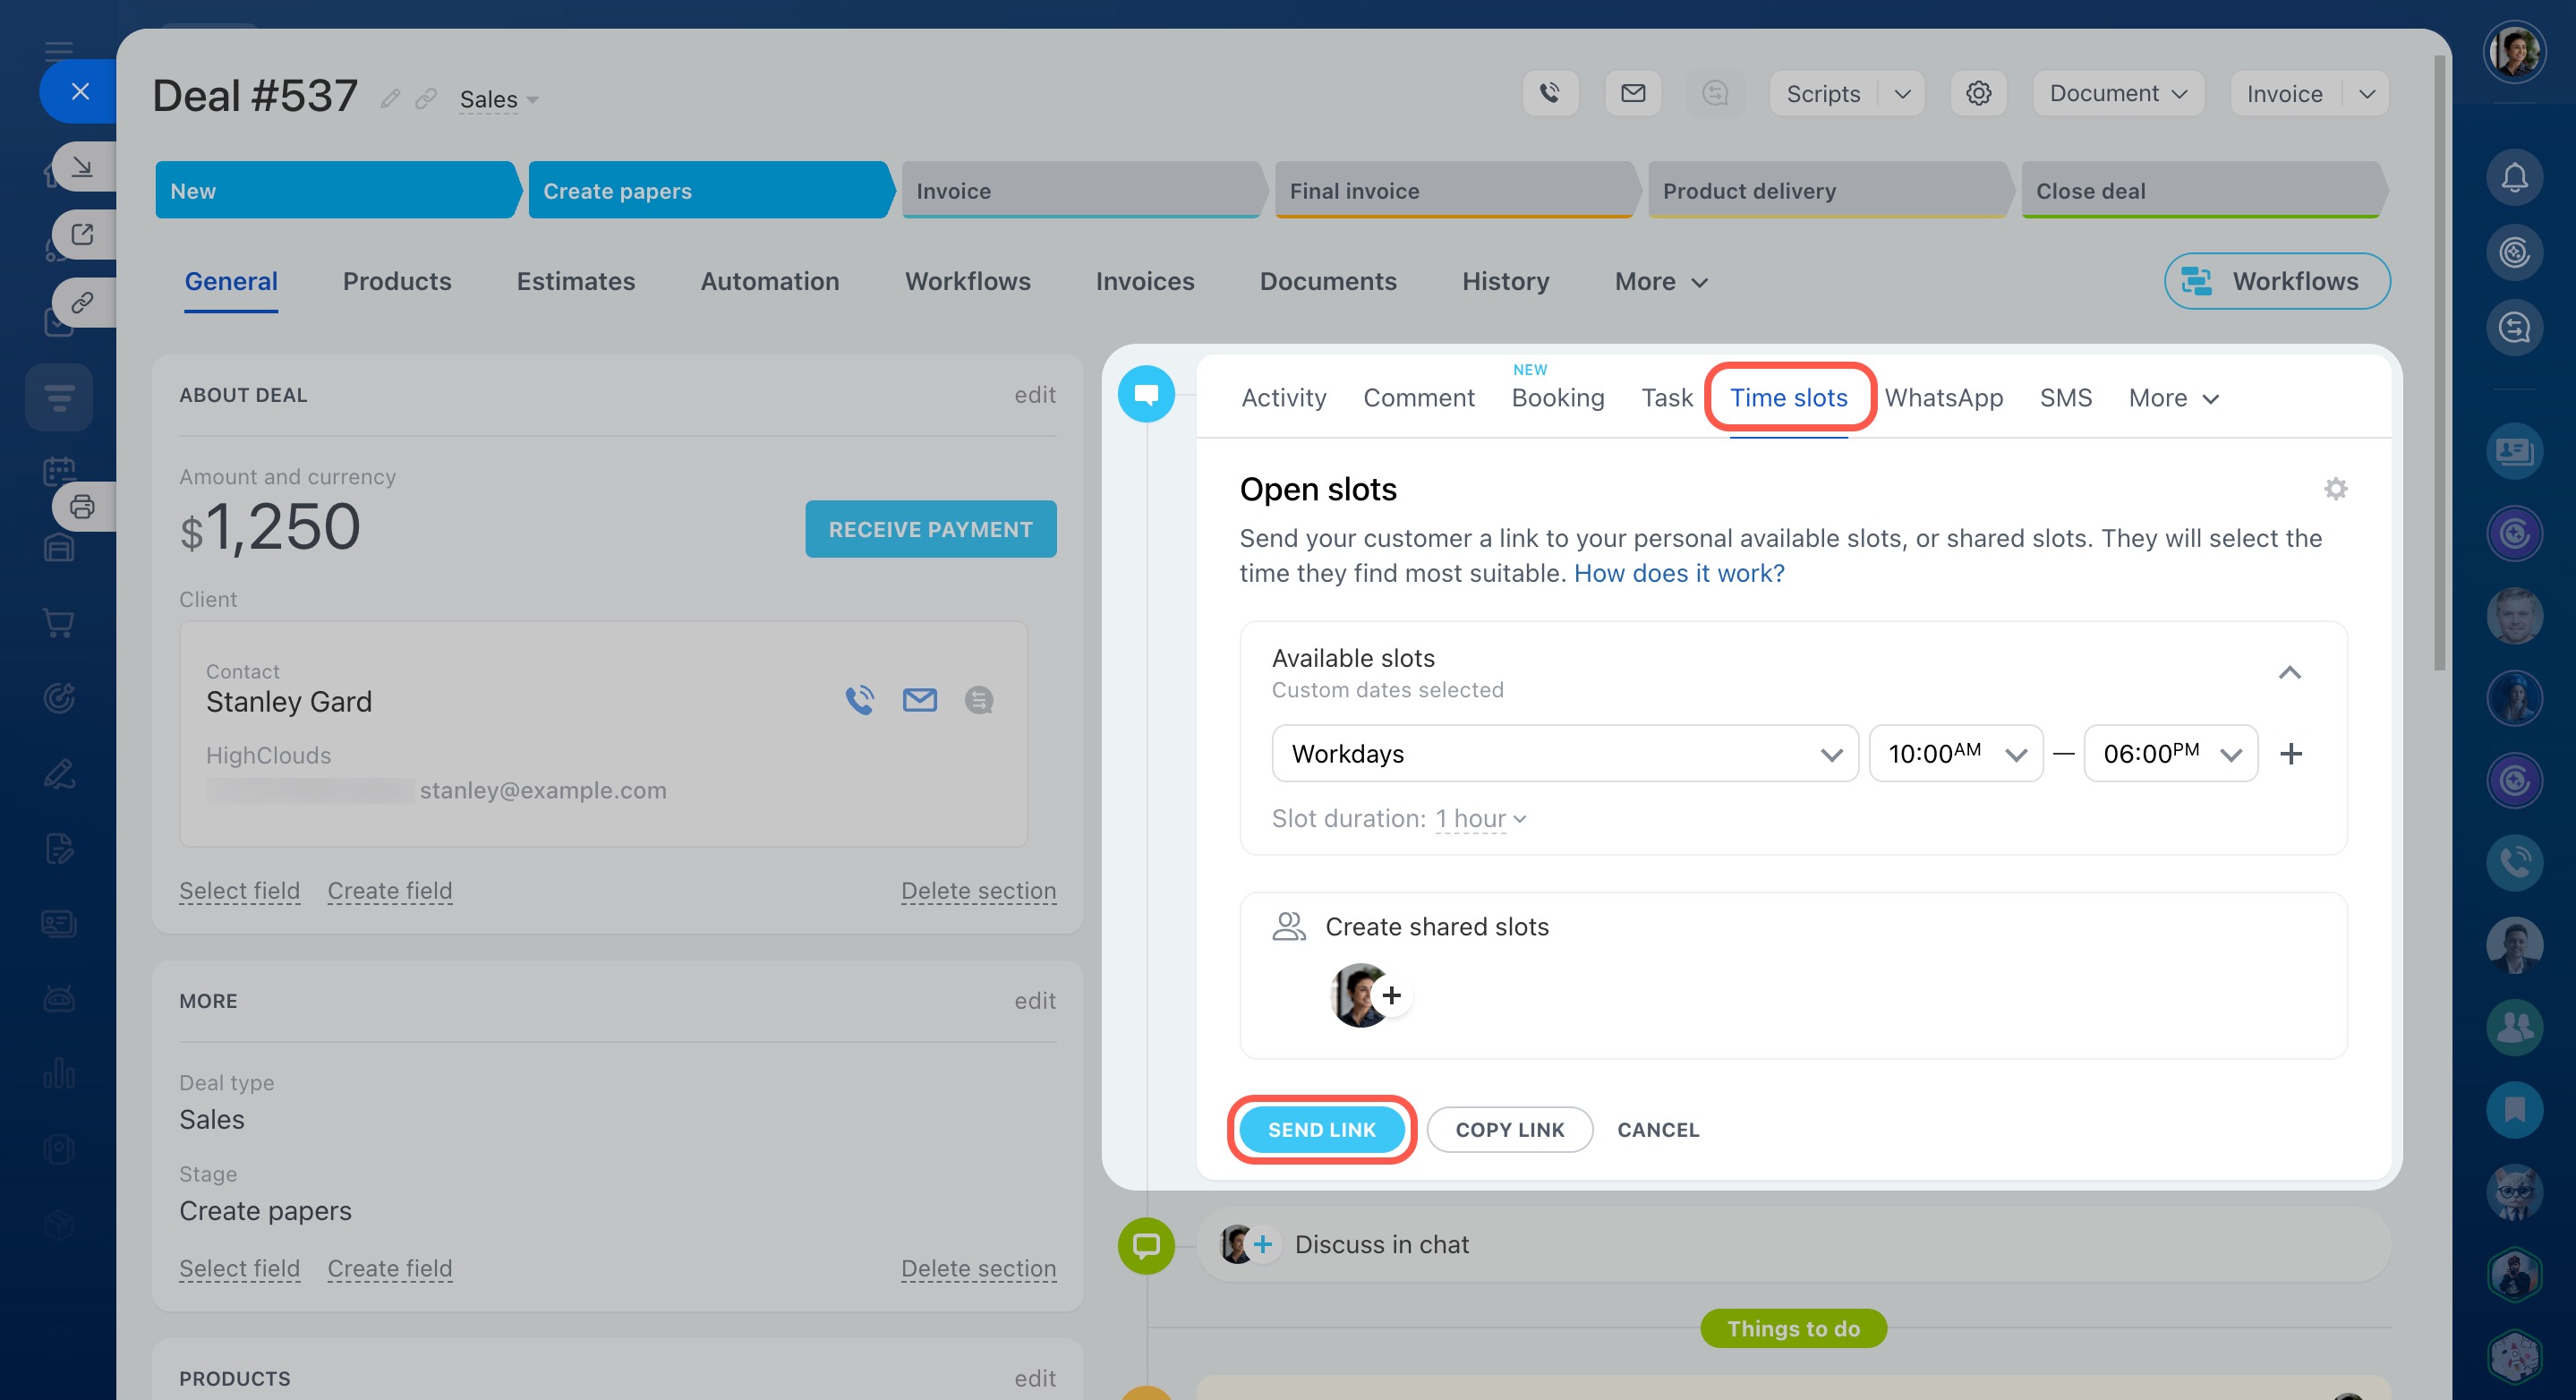Open the Workdays dropdown

(x=1564, y=753)
